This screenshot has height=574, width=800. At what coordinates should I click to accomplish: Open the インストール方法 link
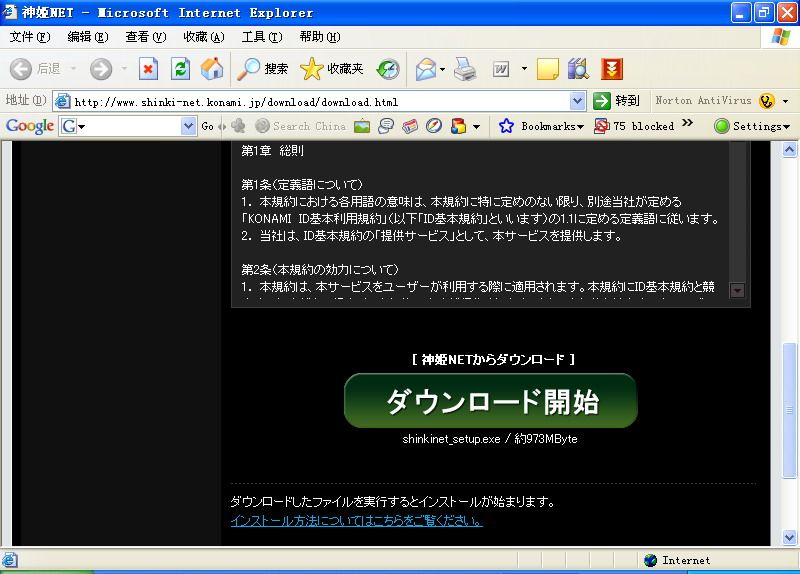[x=356, y=520]
